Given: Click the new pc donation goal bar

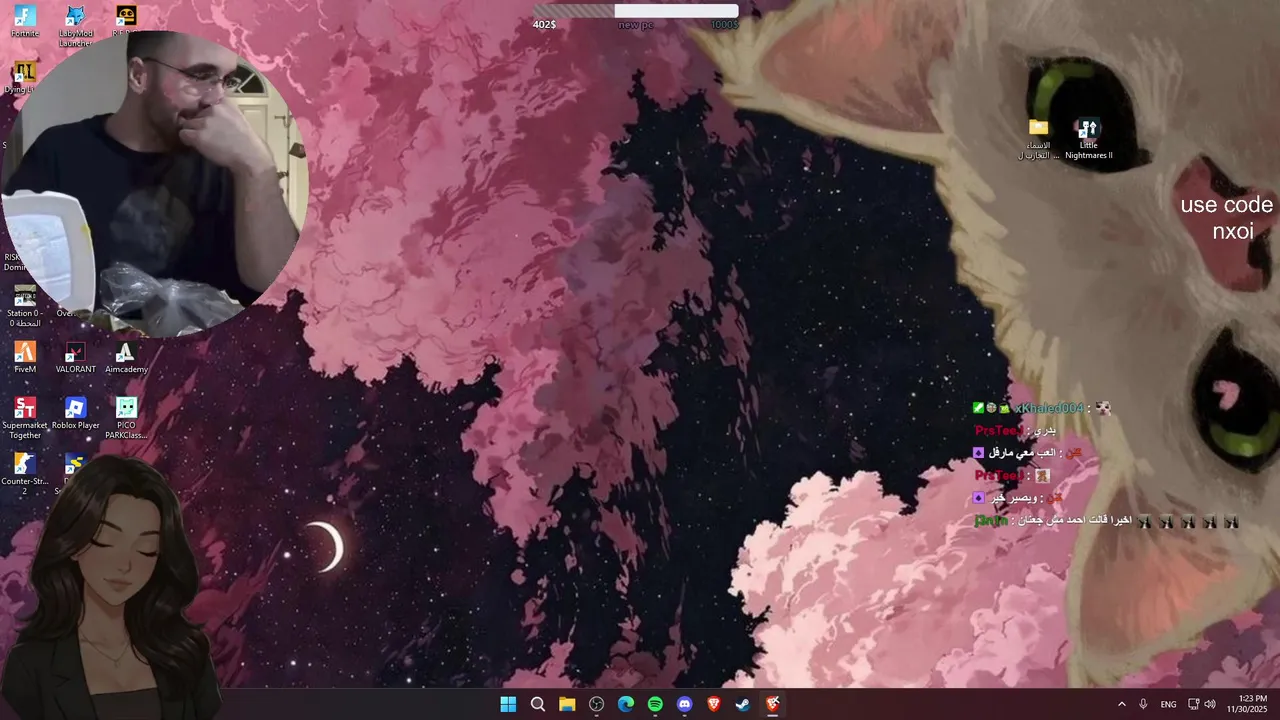Looking at the screenshot, I should (x=635, y=11).
